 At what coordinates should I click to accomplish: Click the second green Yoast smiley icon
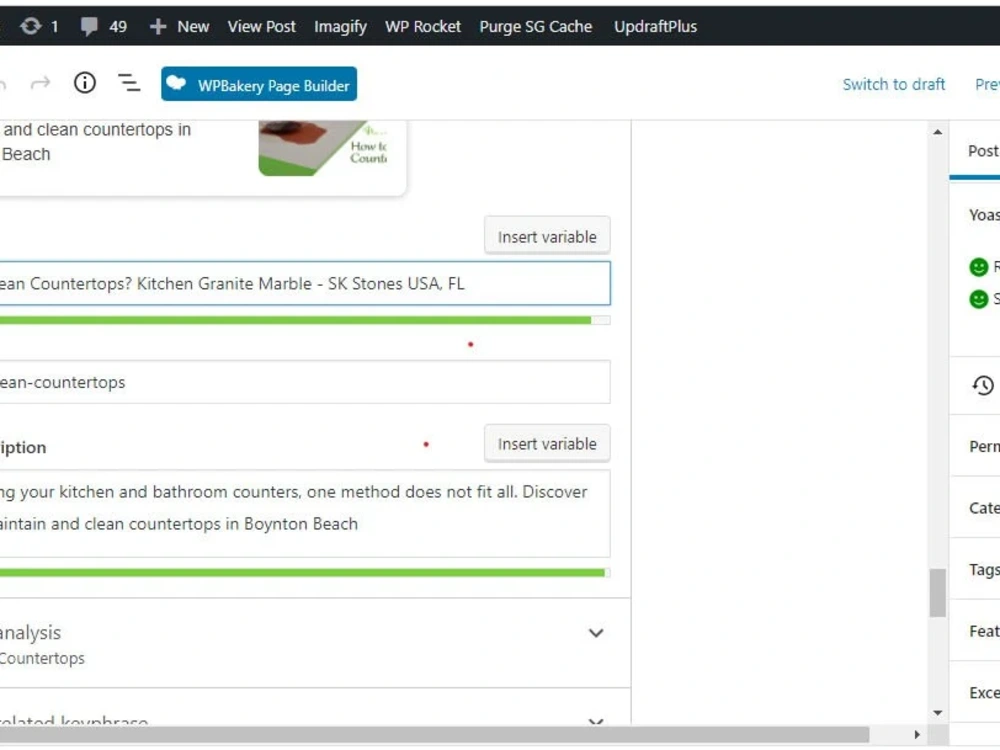pyautogui.click(x=978, y=298)
